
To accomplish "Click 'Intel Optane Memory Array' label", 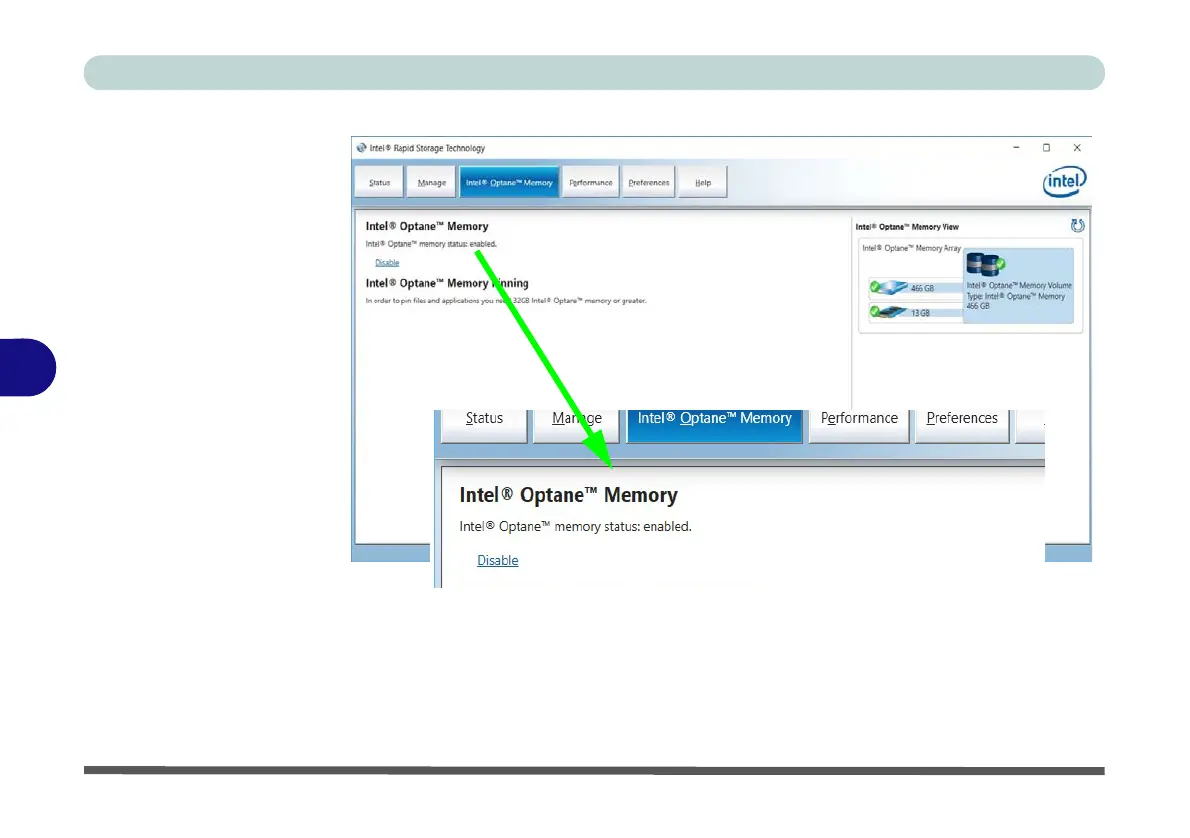I will [911, 248].
